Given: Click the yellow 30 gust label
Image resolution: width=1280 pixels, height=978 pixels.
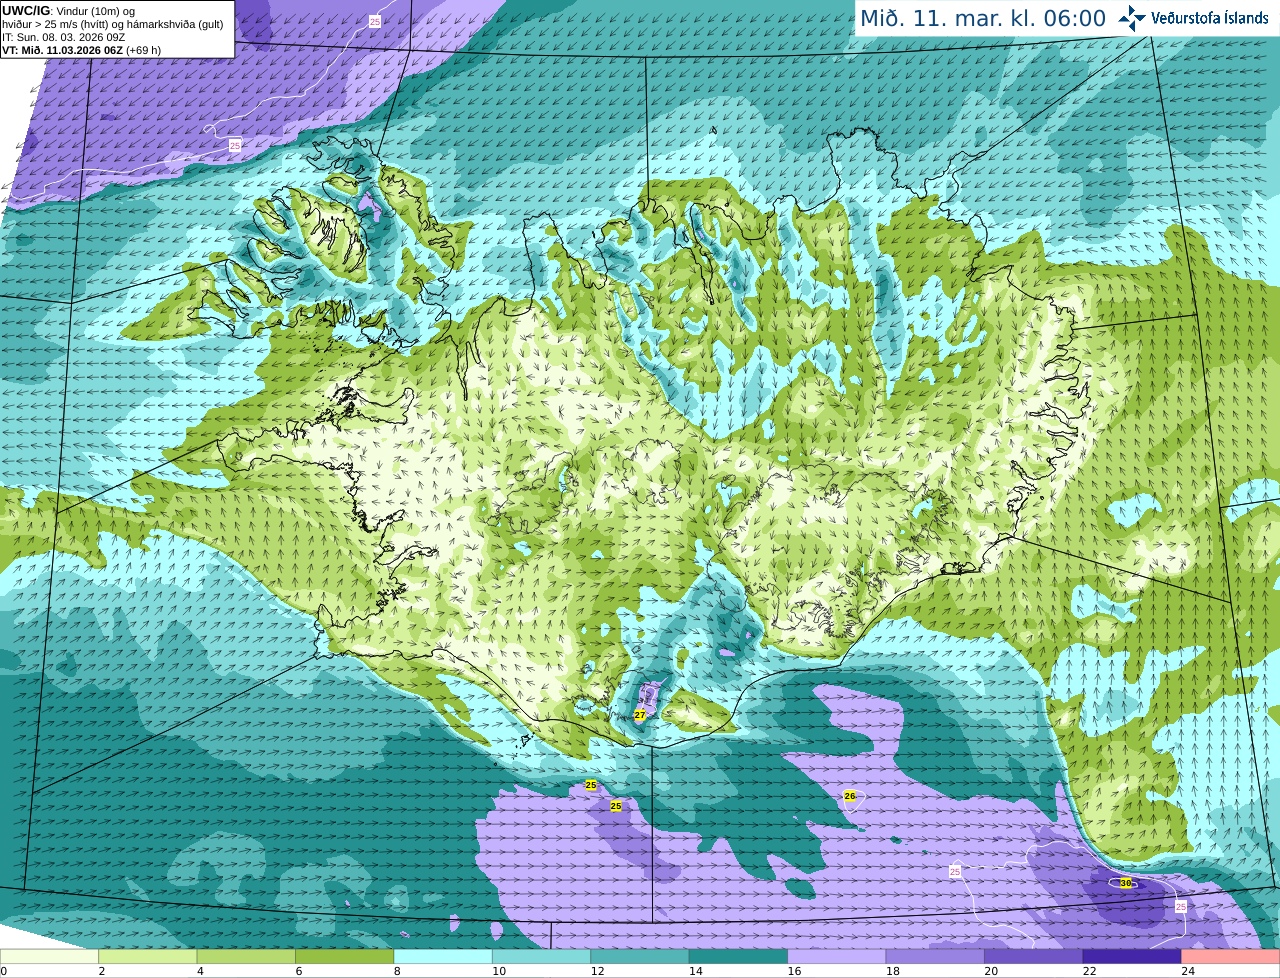Looking at the screenshot, I should tap(1126, 883).
